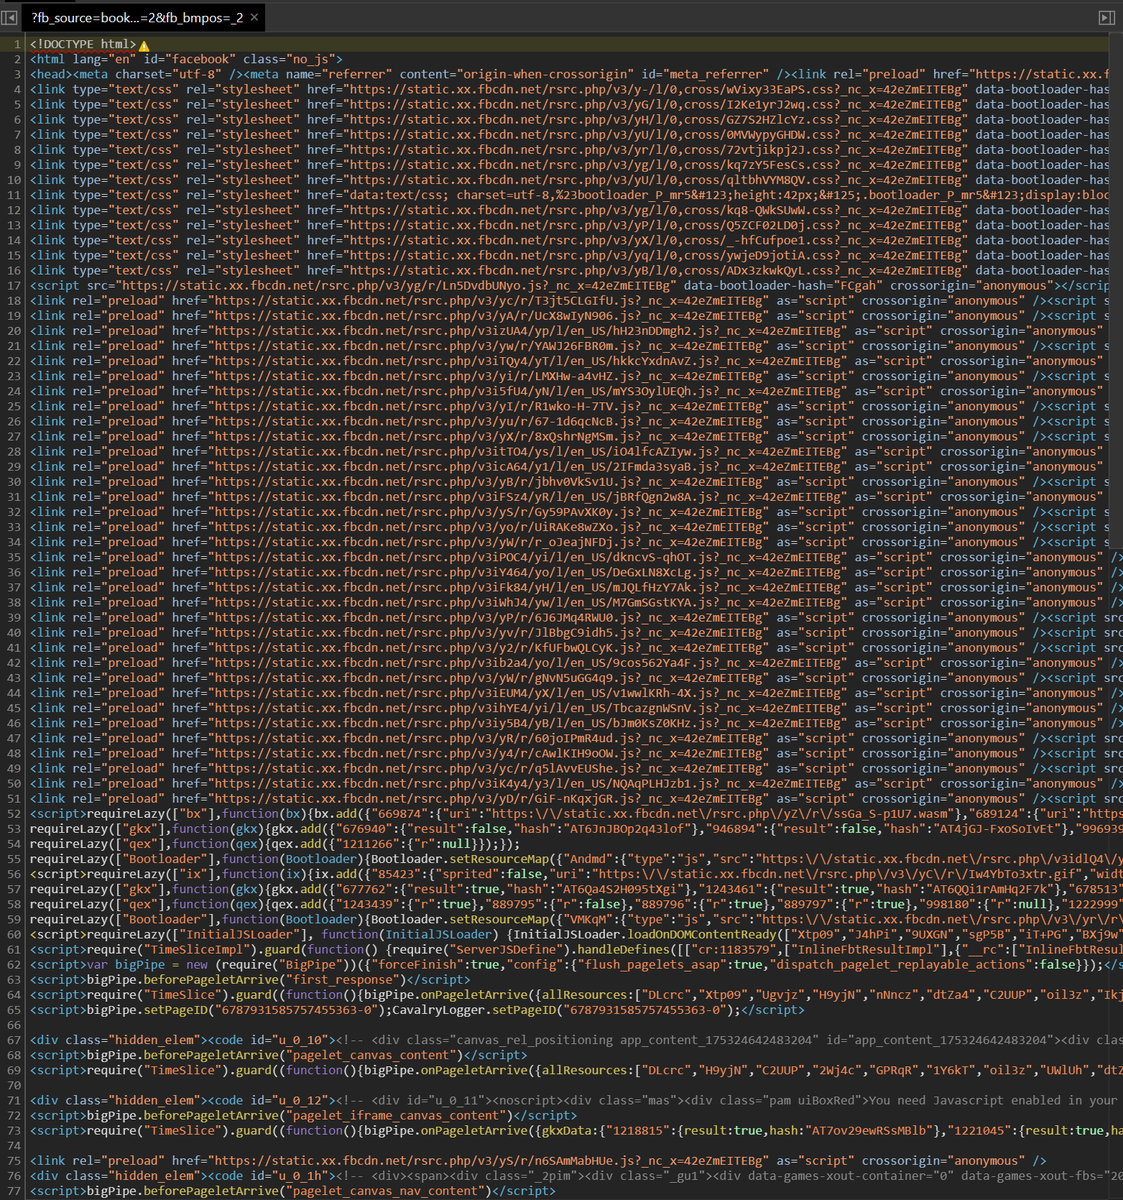
Task: Click gutter line number 67
Action: tap(14, 1040)
